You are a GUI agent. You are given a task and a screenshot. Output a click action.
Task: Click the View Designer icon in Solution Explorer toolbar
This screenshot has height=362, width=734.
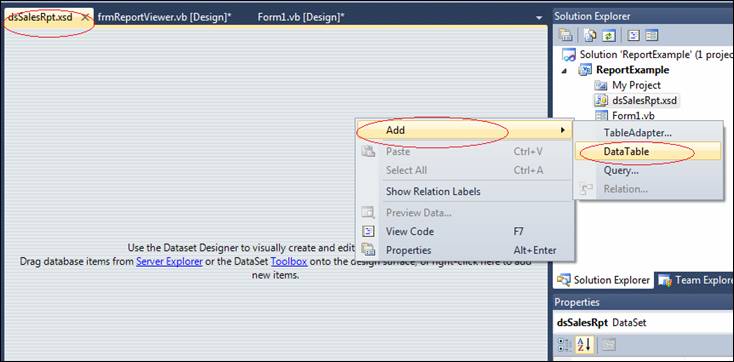click(652, 36)
